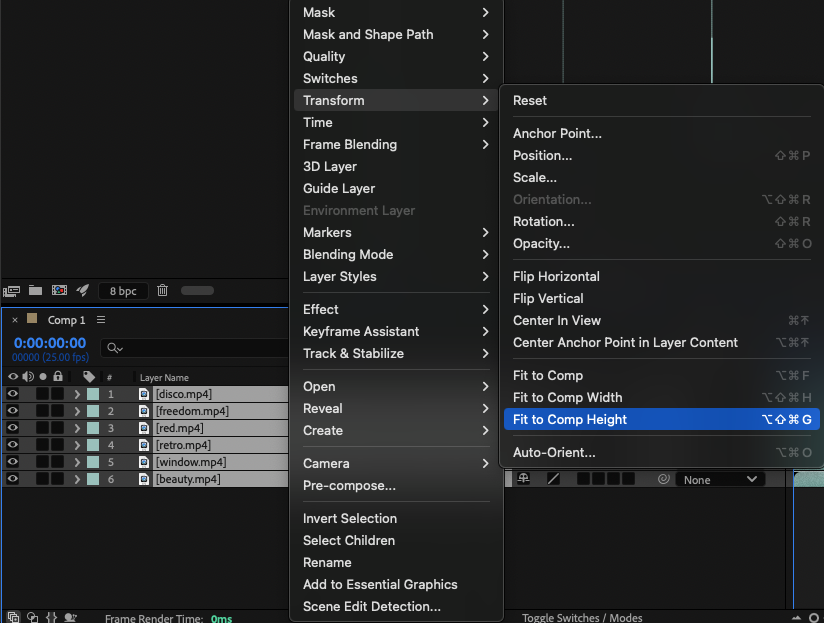Toggle solo switch on disco.mp4 layer
Image resolution: width=824 pixels, height=623 pixels.
[x=43, y=393]
